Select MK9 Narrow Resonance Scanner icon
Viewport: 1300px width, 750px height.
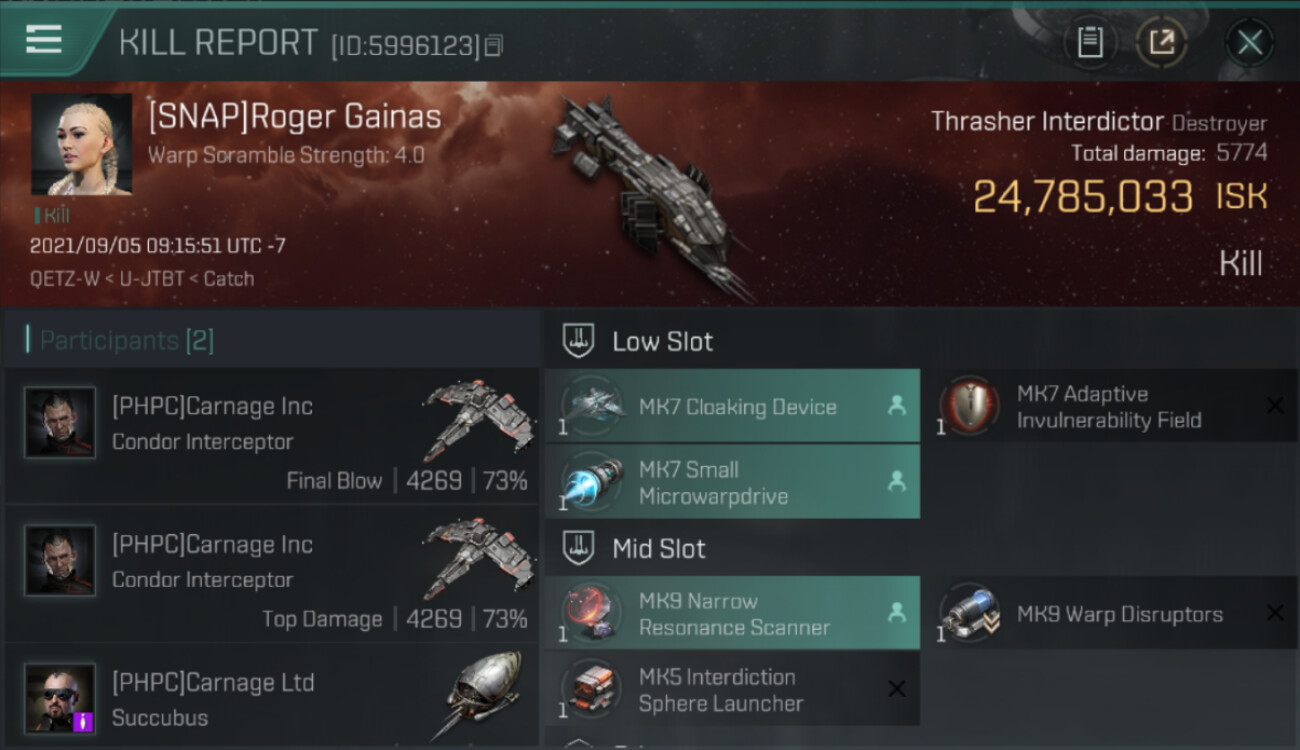coord(593,613)
